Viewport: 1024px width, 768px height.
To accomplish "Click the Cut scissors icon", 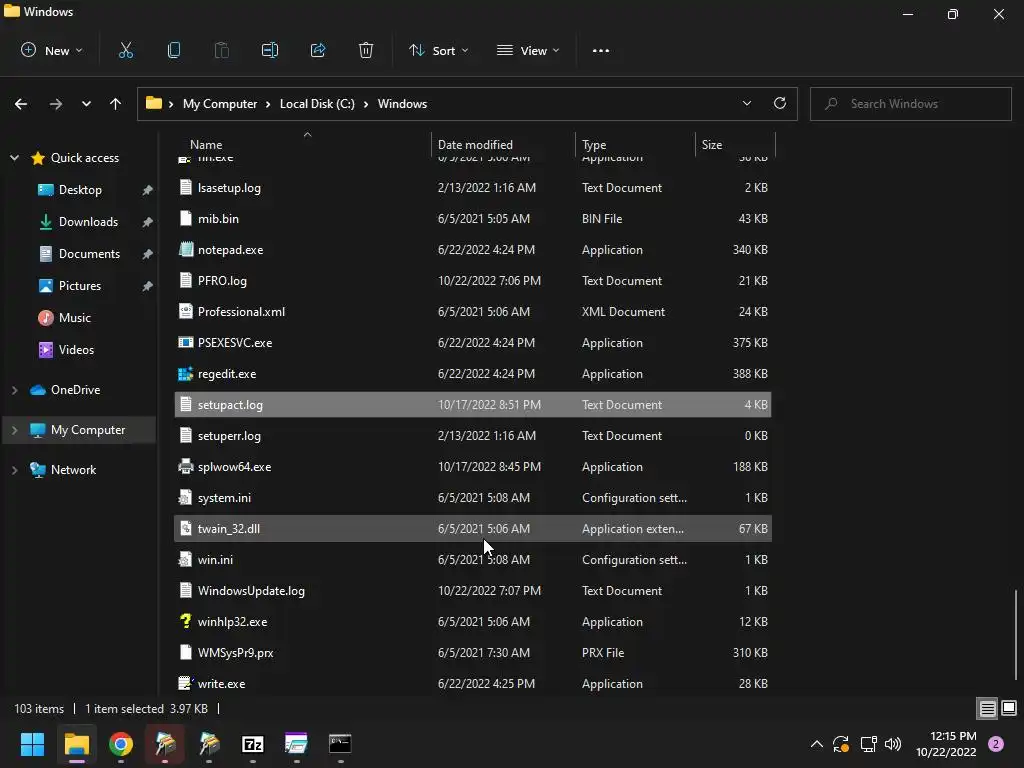I will [x=125, y=50].
